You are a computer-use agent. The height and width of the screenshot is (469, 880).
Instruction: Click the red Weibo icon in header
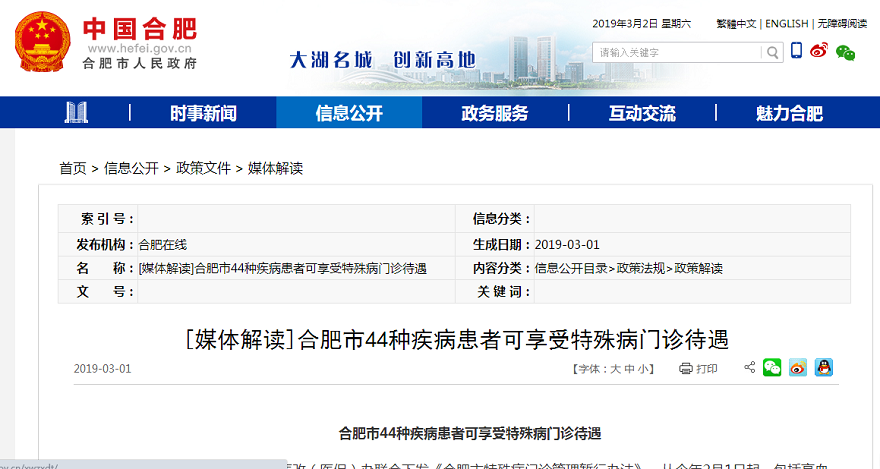click(820, 51)
